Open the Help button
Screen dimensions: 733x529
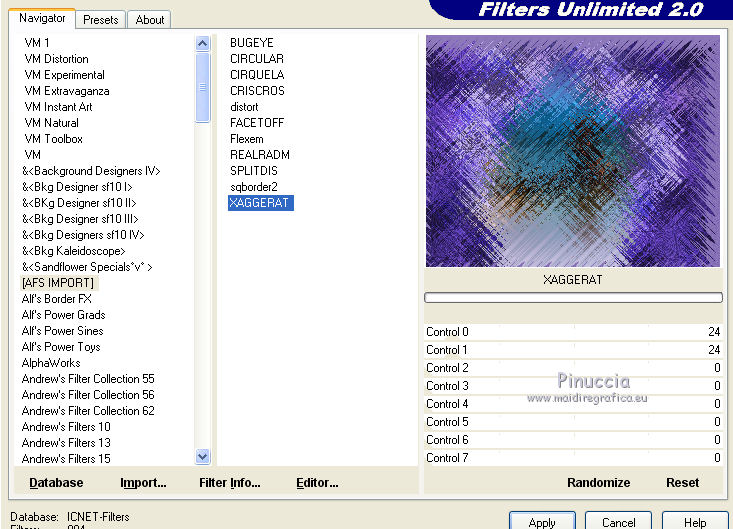pos(695,521)
